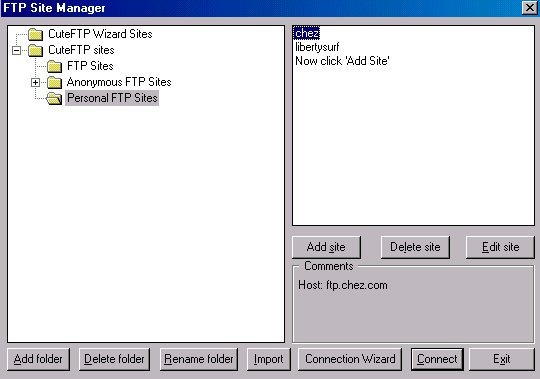Select the libertysurf site entry

pos(317,47)
